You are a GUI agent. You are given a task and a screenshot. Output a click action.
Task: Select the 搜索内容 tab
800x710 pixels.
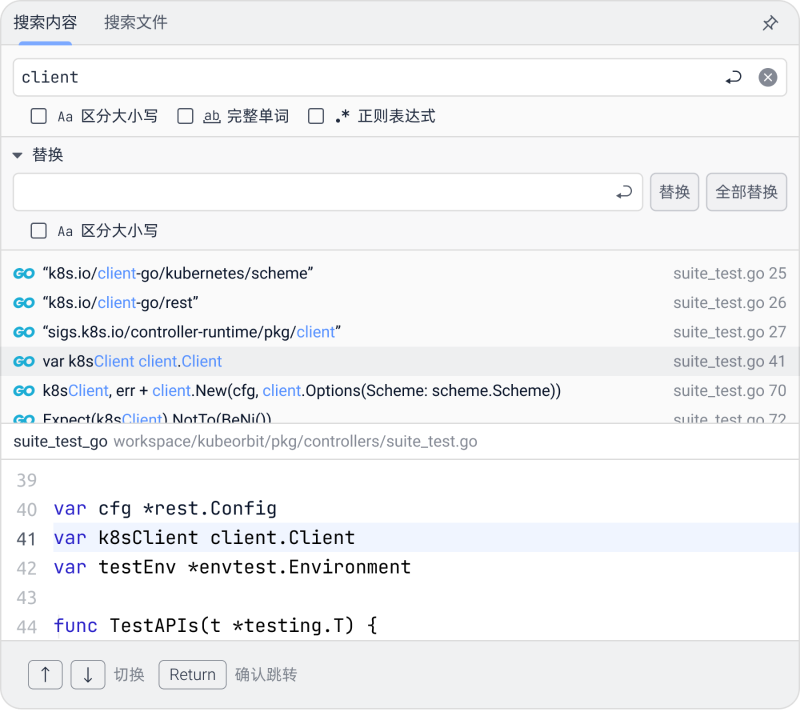click(45, 22)
